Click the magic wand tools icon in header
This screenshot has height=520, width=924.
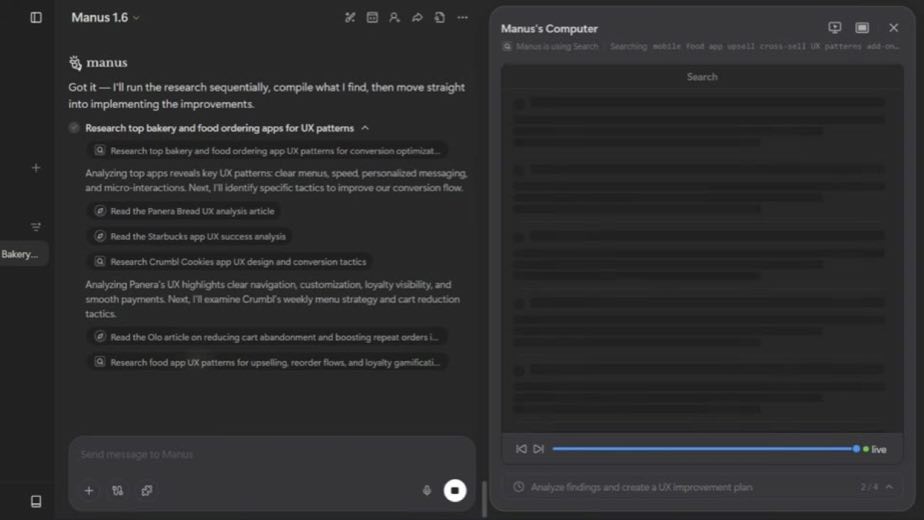tap(350, 18)
